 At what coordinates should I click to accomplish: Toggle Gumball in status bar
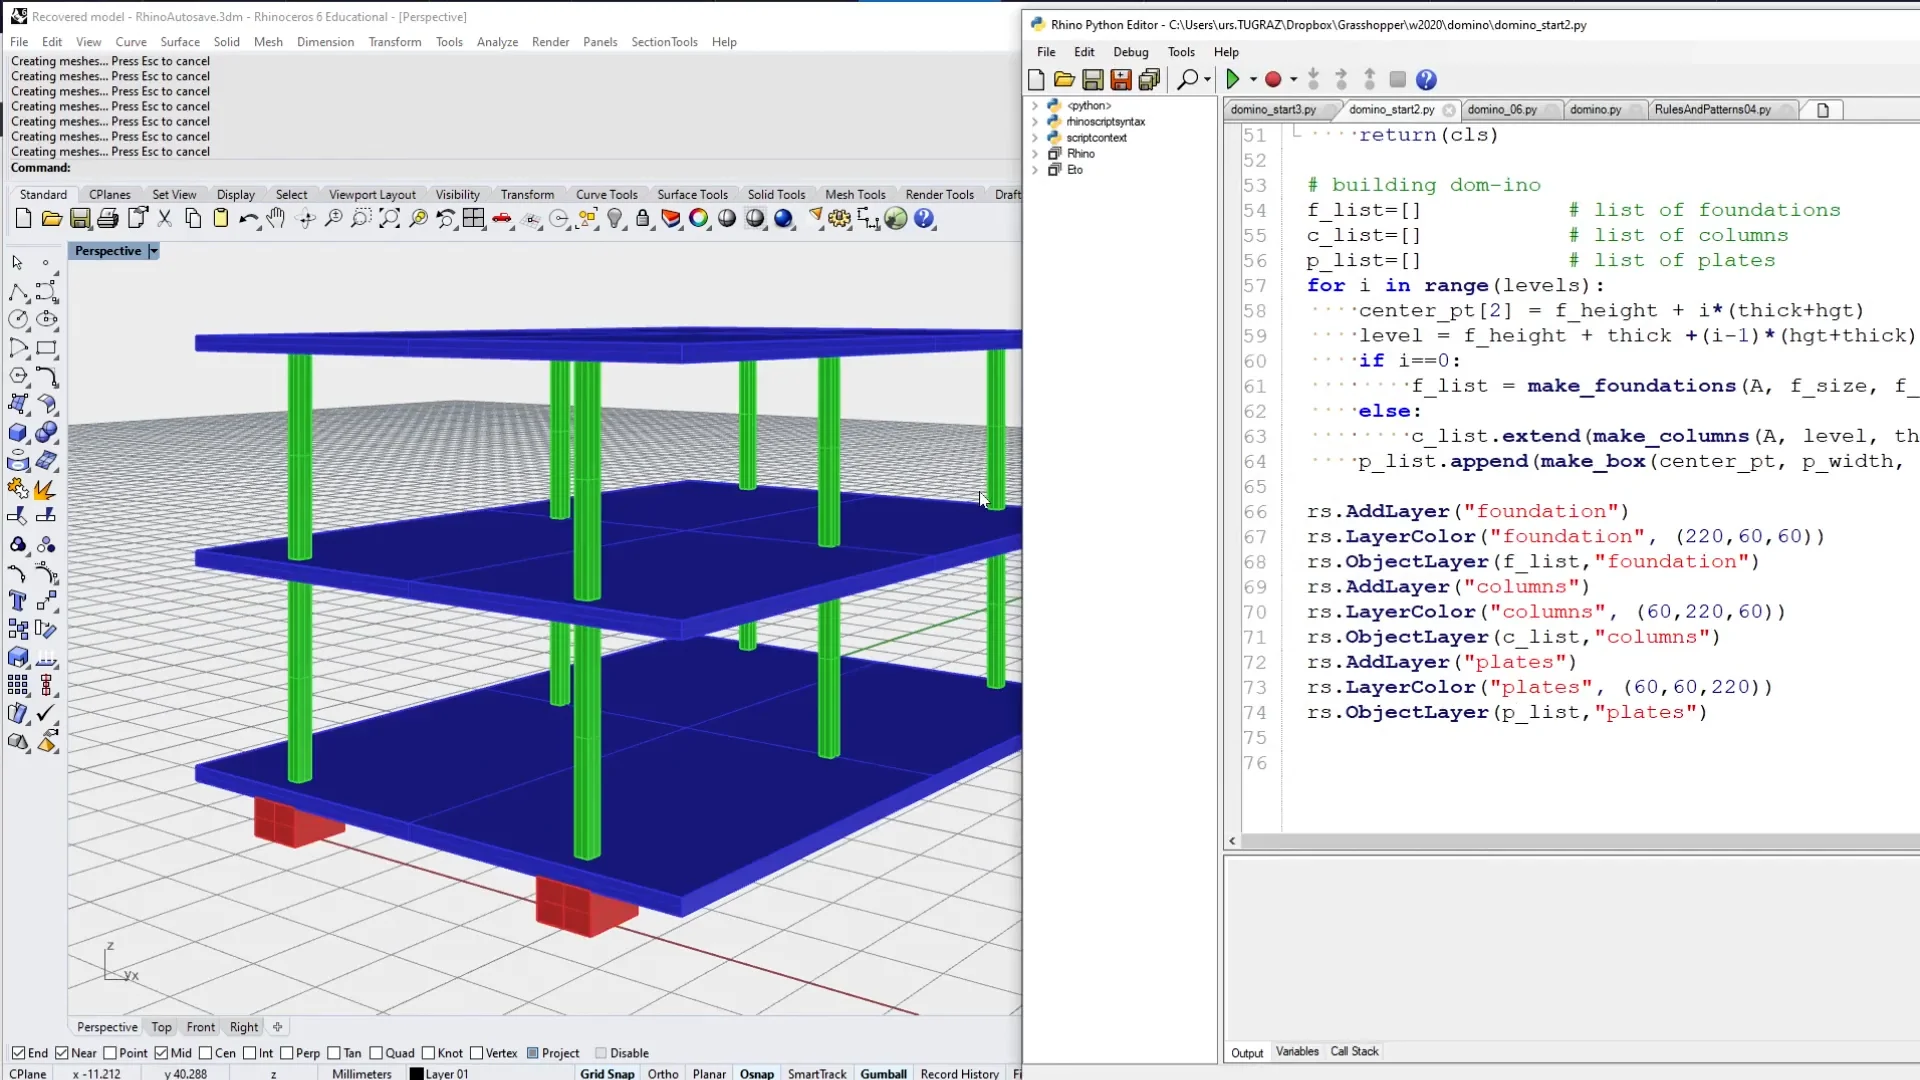pyautogui.click(x=883, y=1073)
